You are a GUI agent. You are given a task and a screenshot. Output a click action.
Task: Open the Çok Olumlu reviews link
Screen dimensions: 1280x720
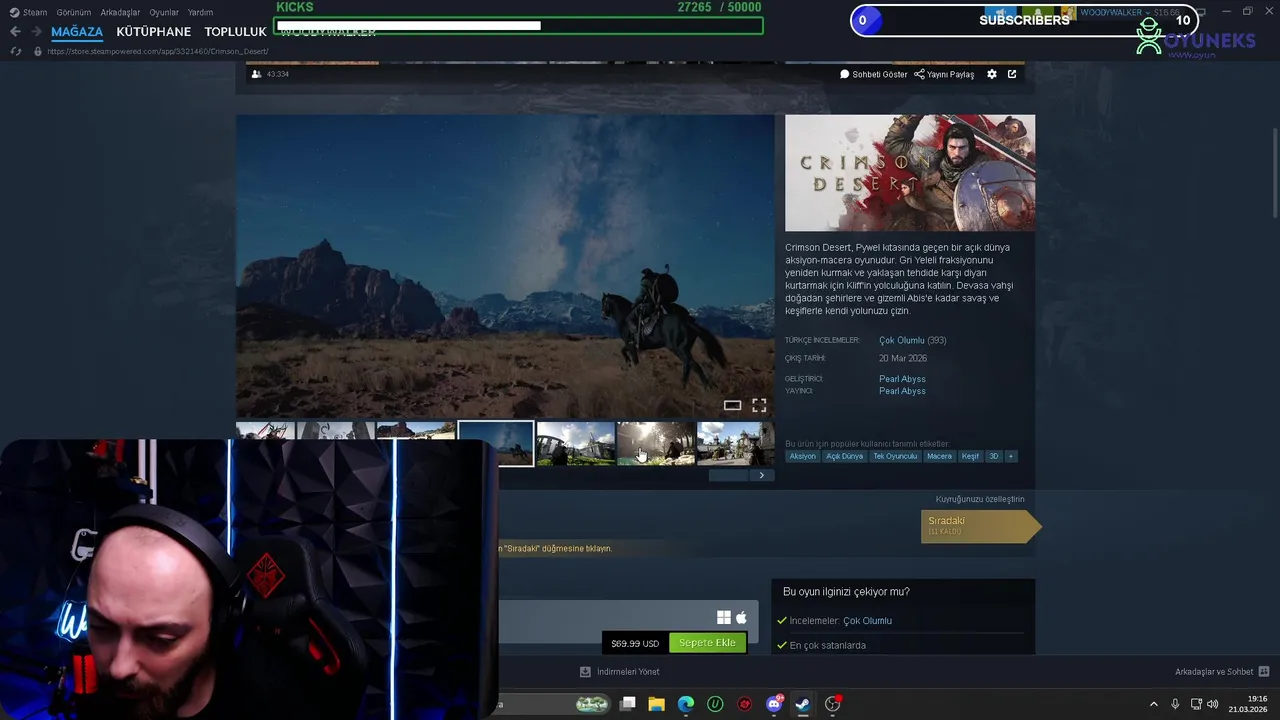point(902,340)
